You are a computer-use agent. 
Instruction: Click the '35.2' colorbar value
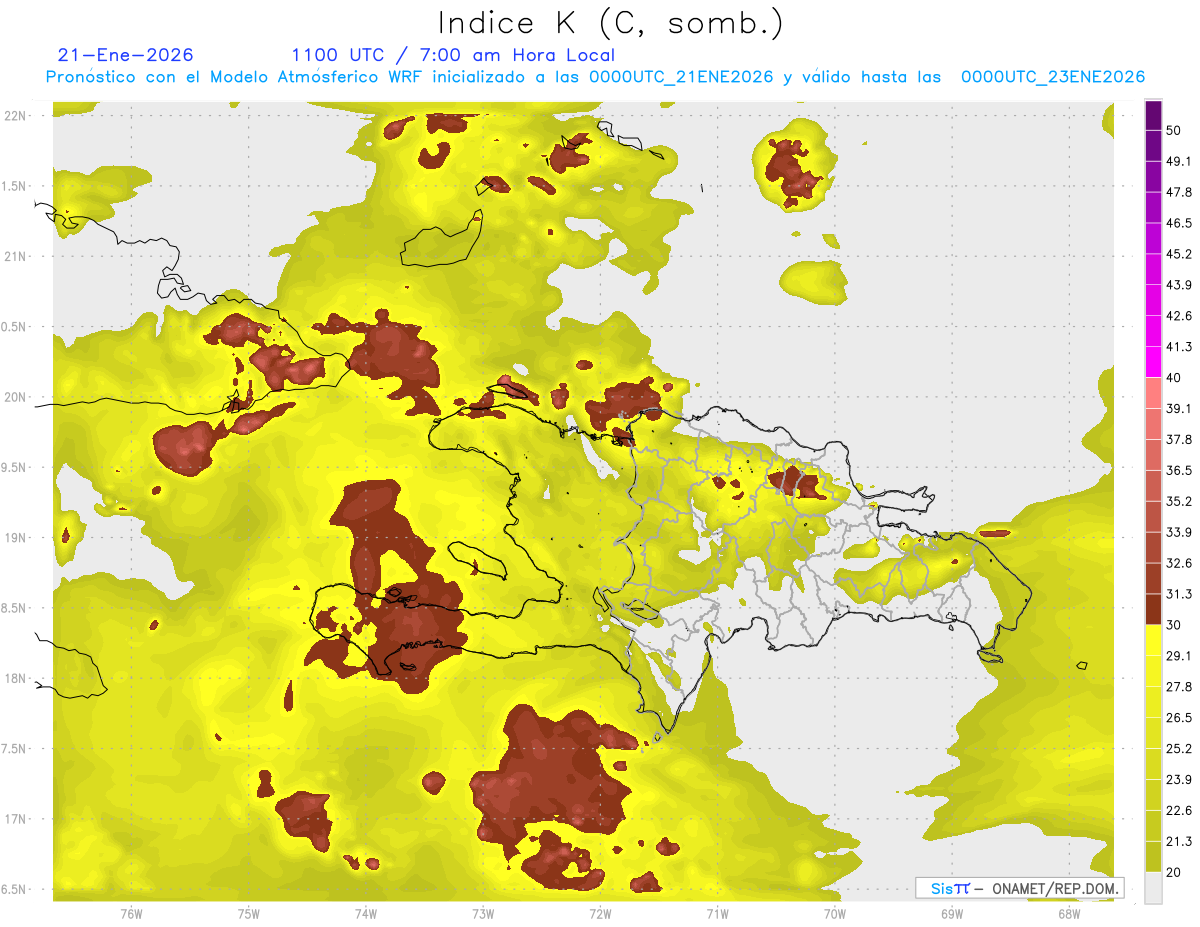(1179, 501)
